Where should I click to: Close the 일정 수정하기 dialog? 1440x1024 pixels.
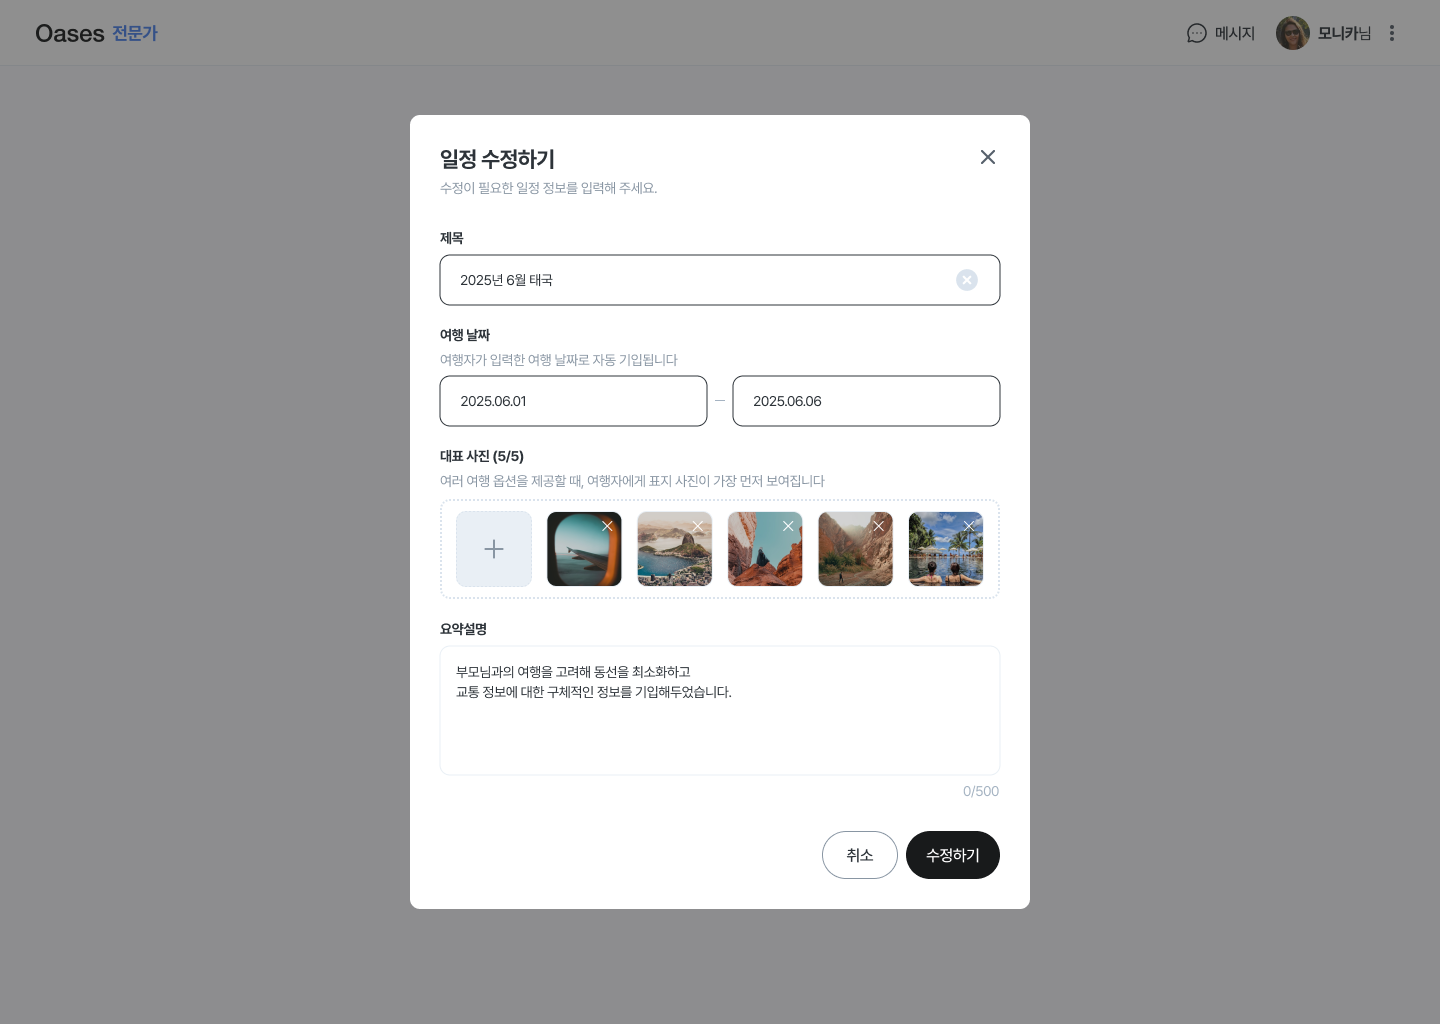(x=988, y=157)
